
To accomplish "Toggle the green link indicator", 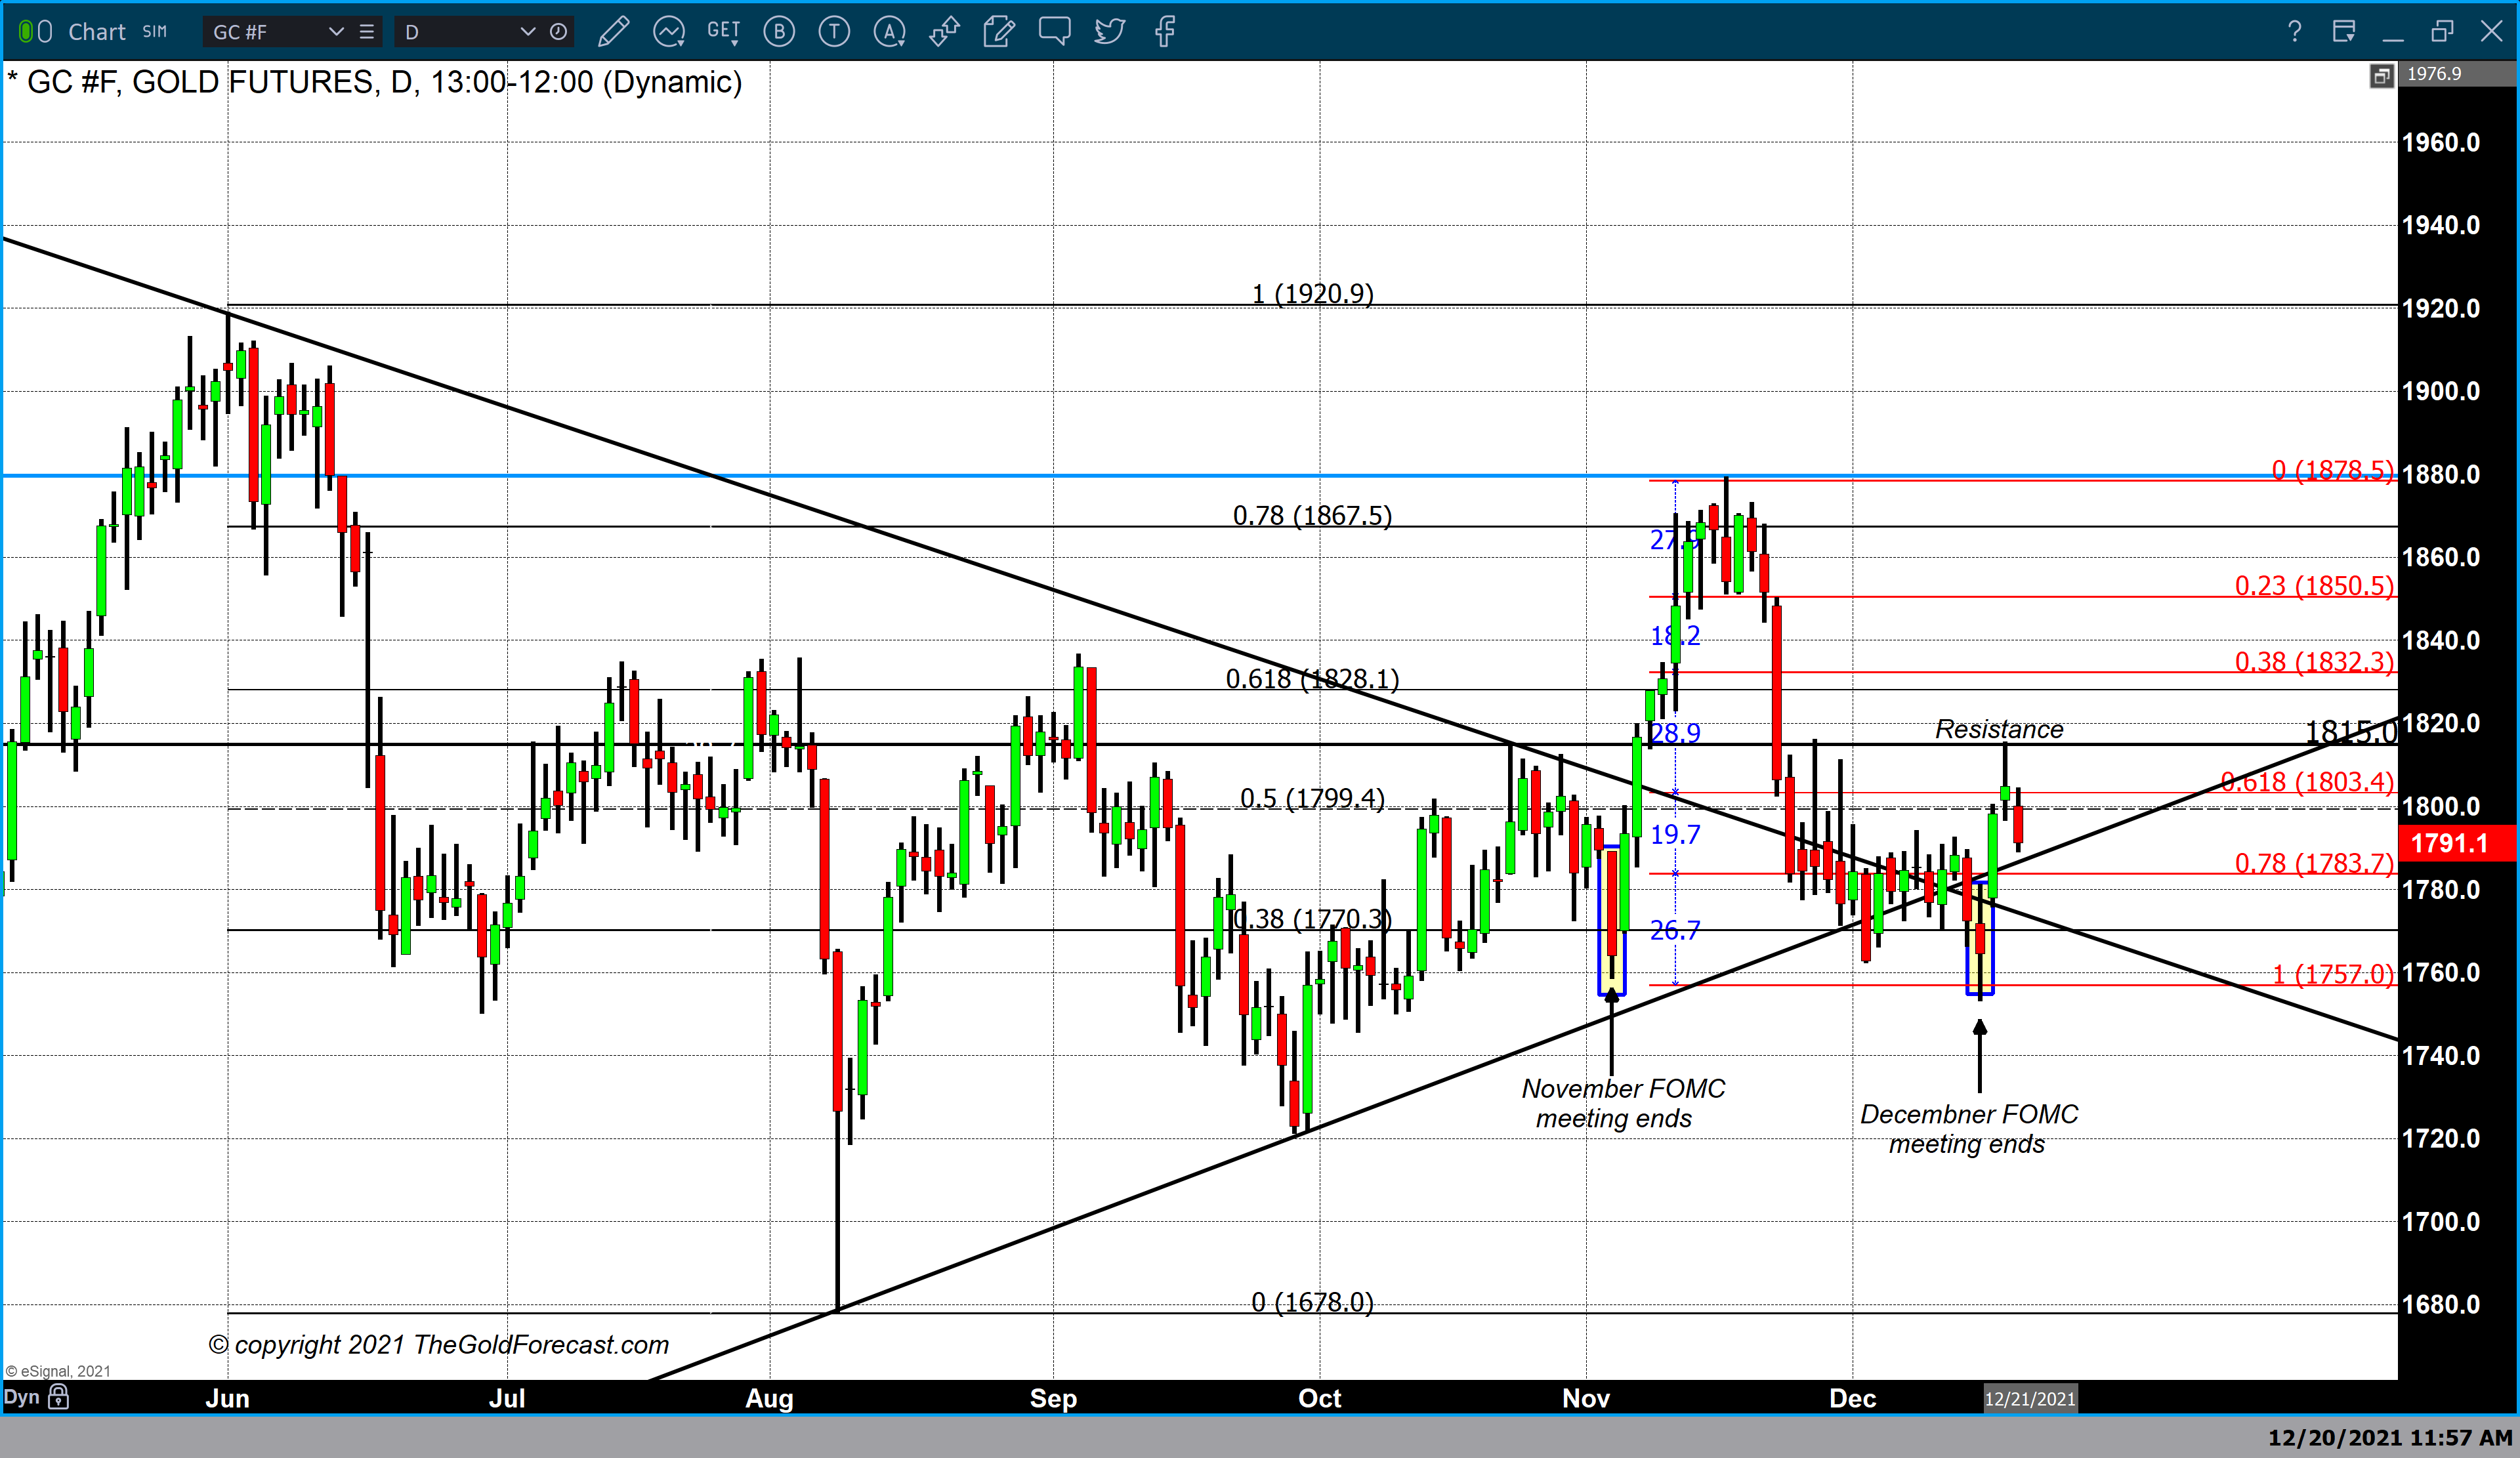I will coord(26,32).
